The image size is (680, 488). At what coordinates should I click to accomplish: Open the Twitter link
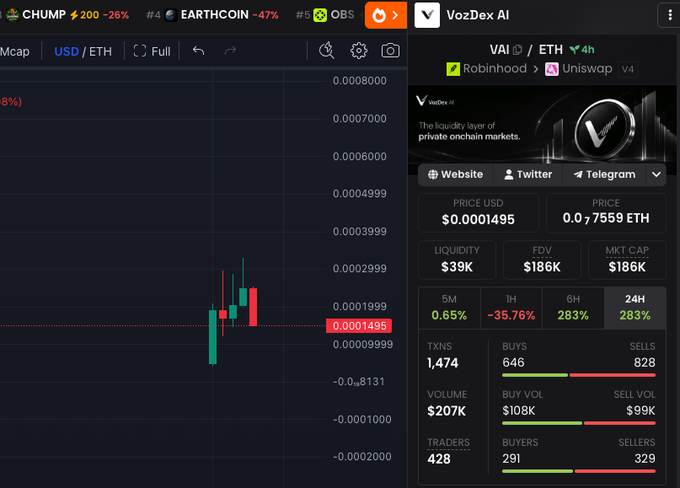coord(528,174)
